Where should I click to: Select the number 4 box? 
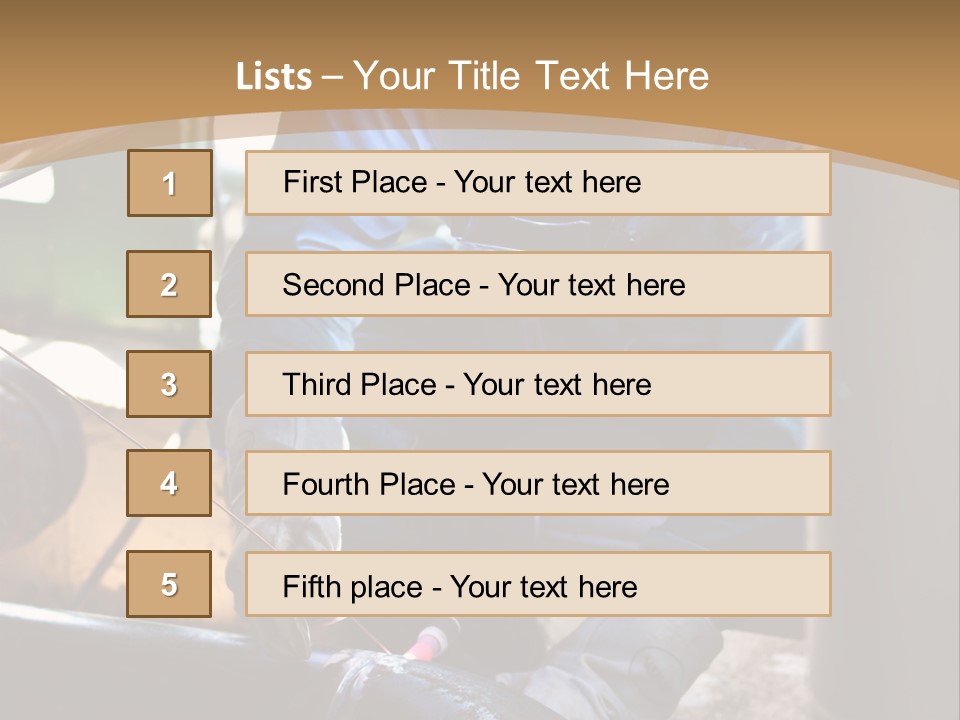(169, 483)
